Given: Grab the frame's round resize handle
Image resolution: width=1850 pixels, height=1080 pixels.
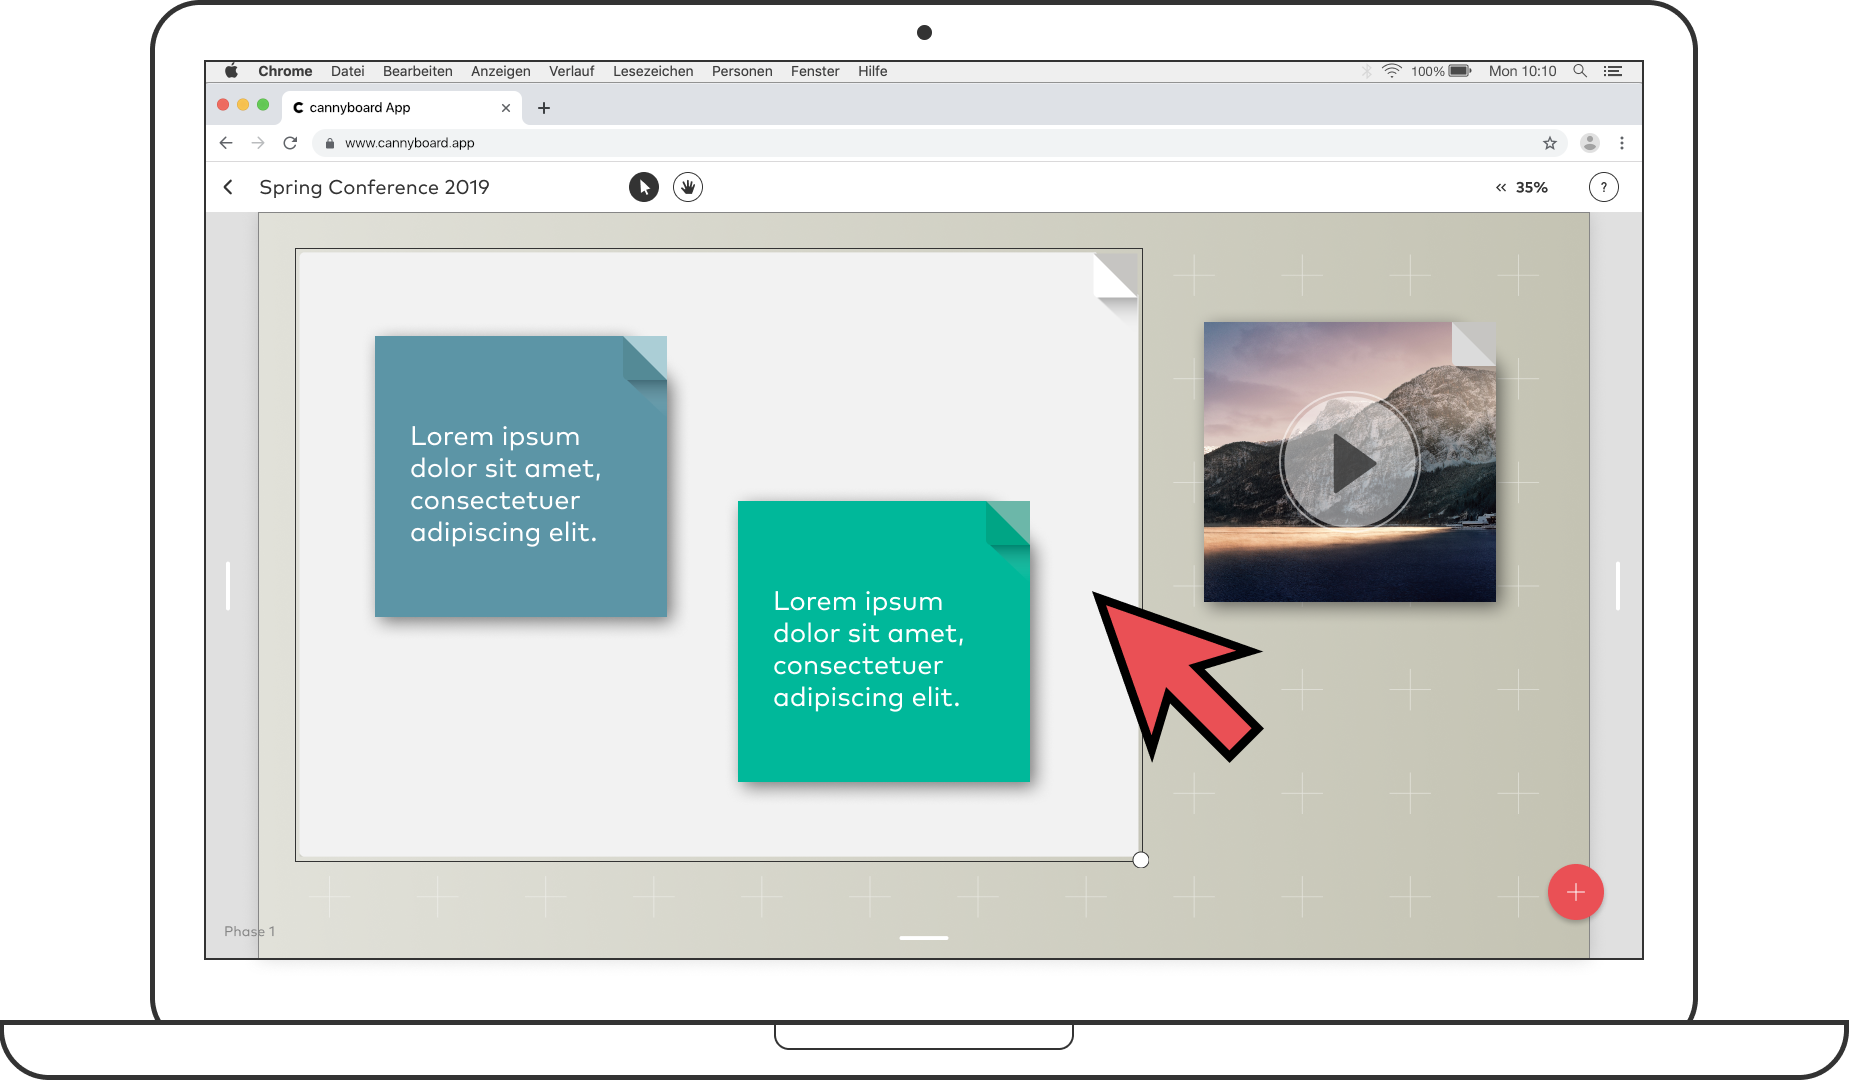Looking at the screenshot, I should (1141, 860).
